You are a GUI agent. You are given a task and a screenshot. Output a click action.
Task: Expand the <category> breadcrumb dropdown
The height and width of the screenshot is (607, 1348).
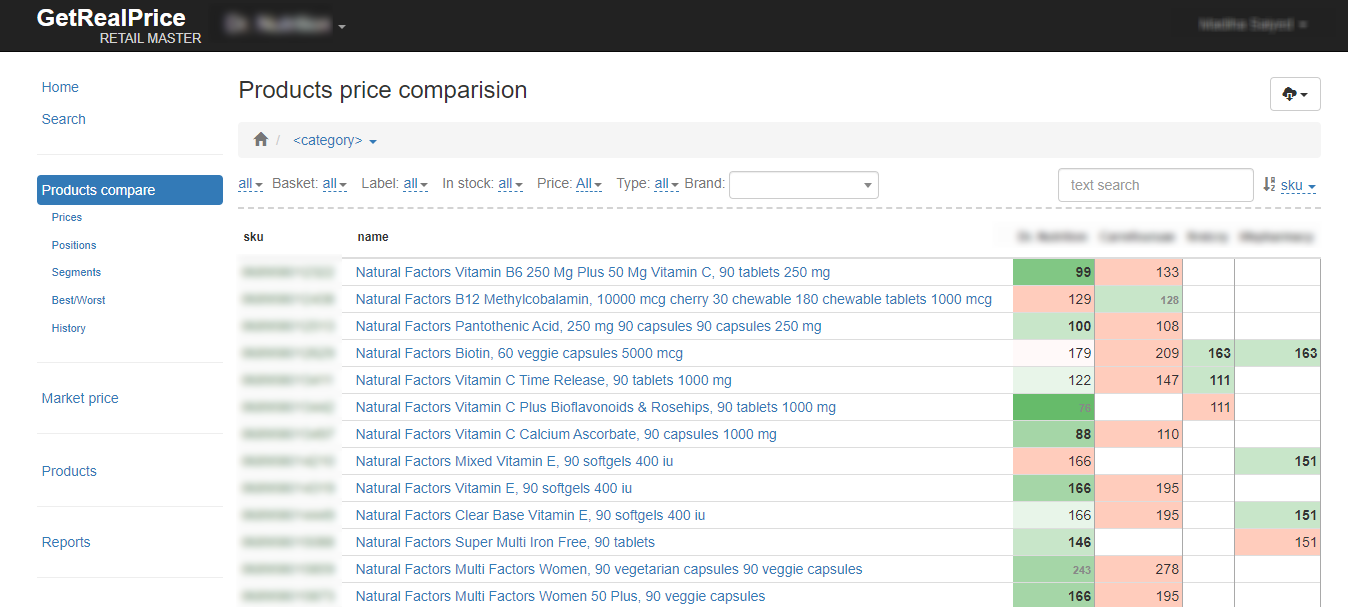334,141
